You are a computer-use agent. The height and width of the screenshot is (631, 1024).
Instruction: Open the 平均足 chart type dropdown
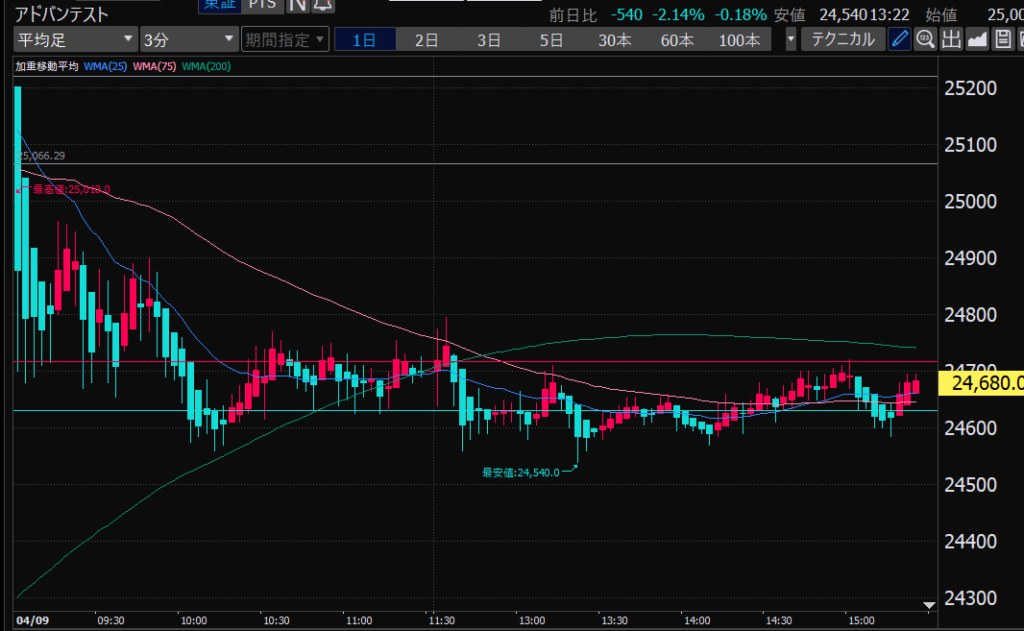click(x=76, y=40)
